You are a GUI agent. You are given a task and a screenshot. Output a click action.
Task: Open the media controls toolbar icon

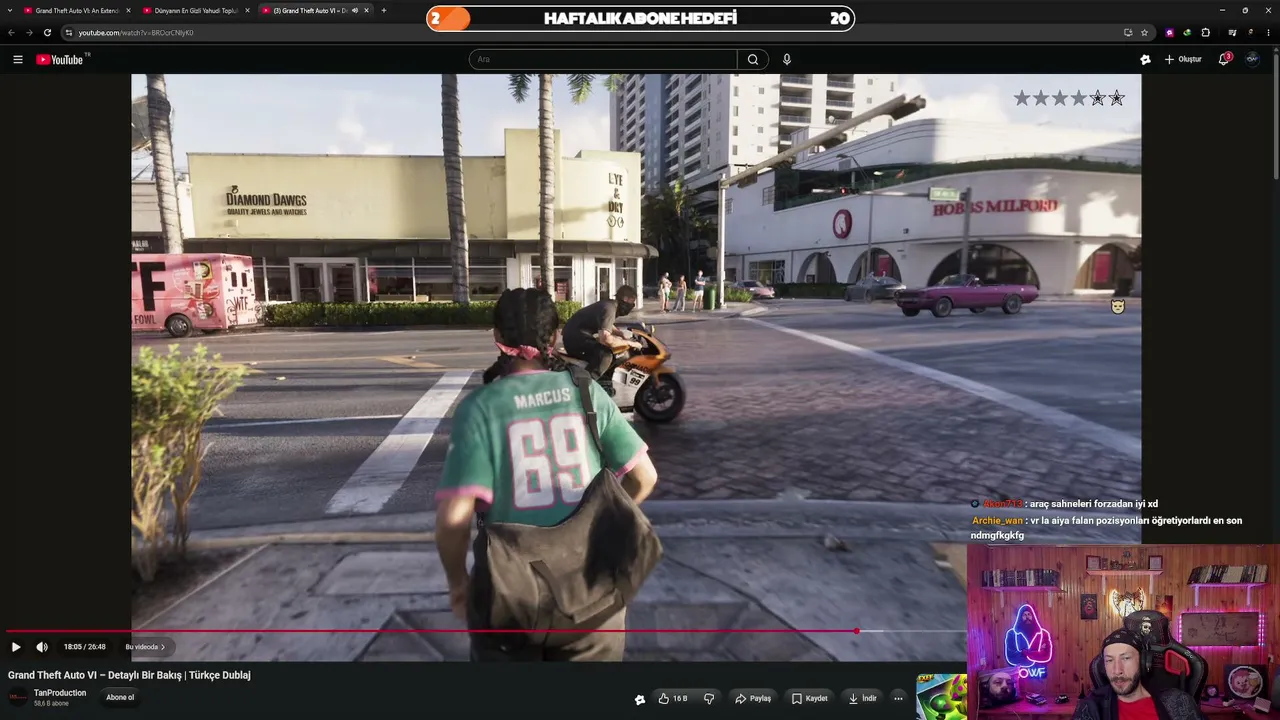pos(1232,32)
